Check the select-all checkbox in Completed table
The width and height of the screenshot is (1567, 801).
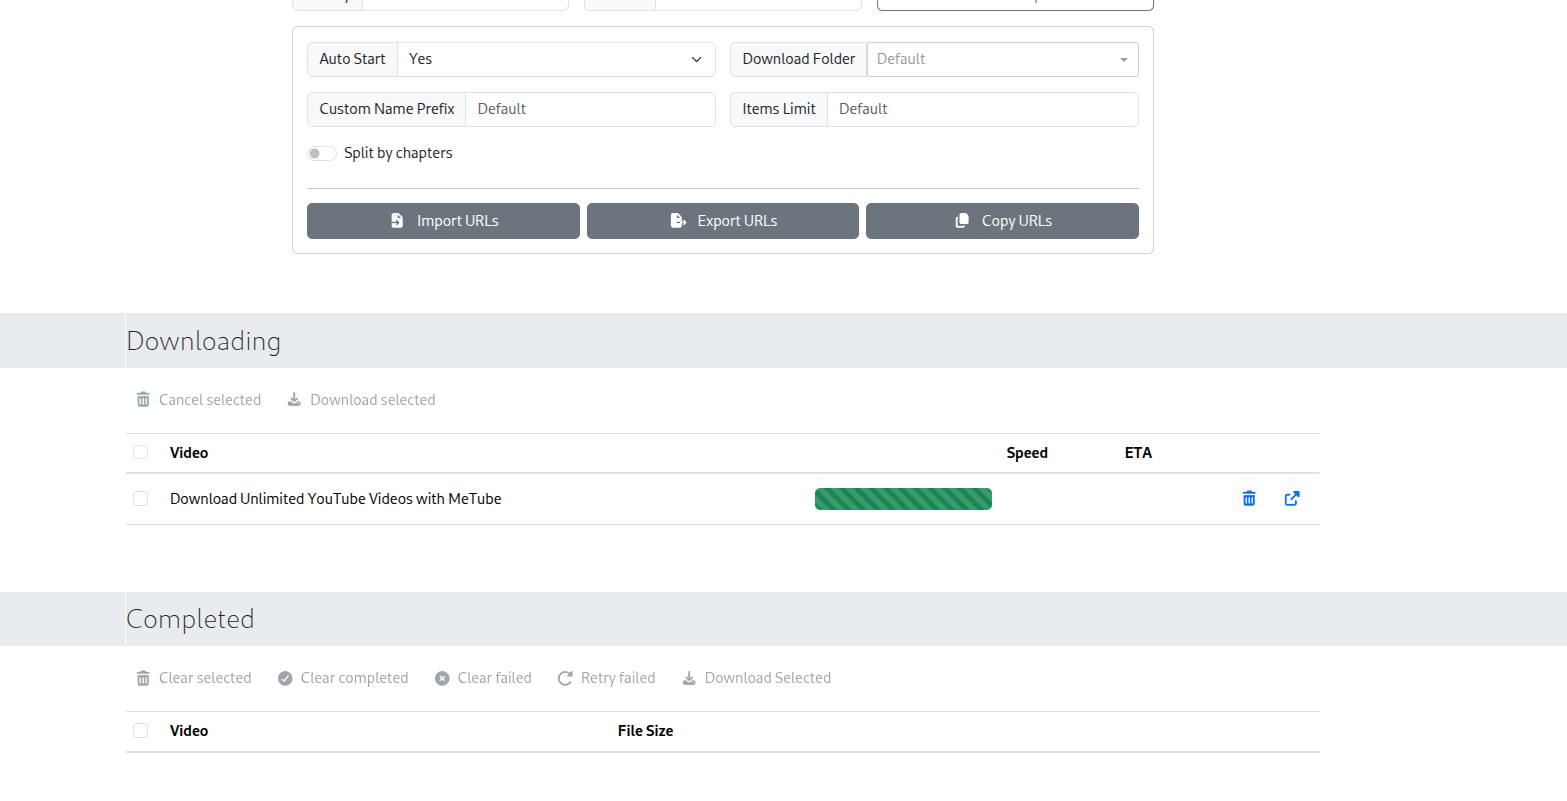[x=140, y=730]
